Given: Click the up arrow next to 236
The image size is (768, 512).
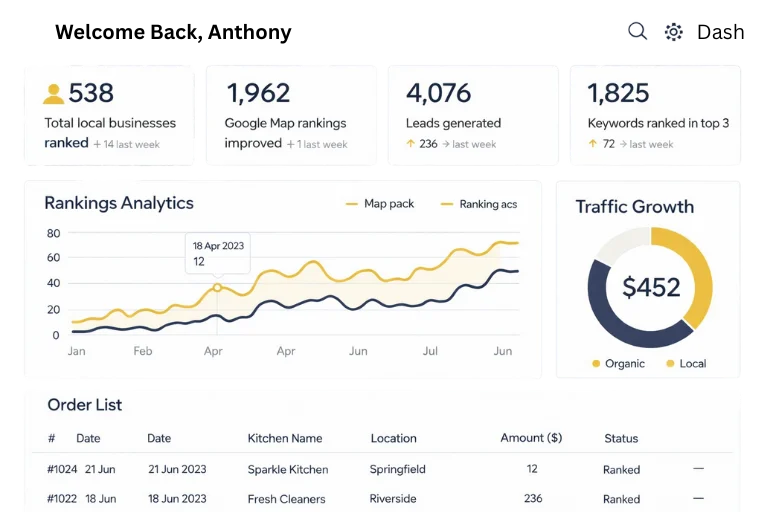Looking at the screenshot, I should tap(410, 144).
